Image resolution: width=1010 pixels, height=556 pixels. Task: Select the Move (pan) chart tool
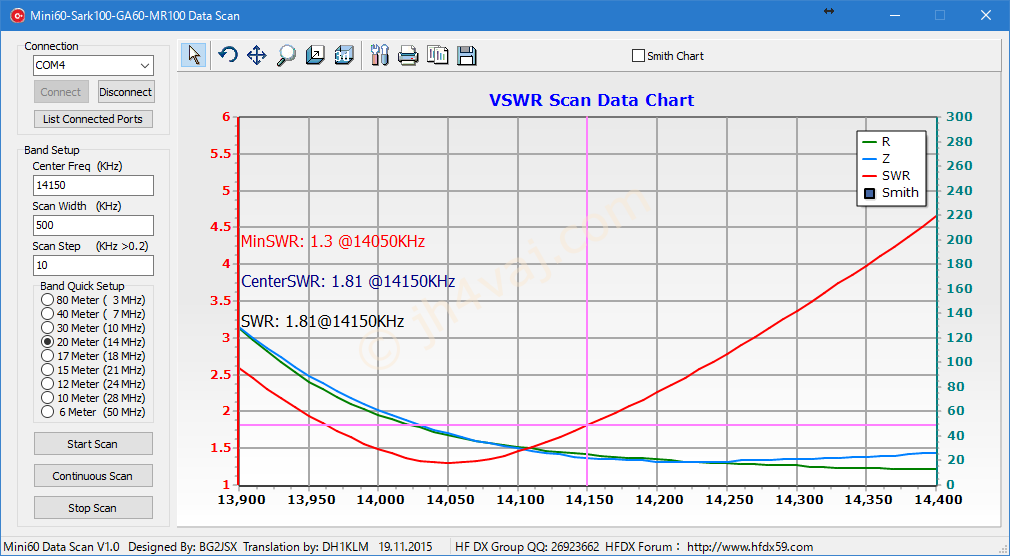[x=256, y=55]
